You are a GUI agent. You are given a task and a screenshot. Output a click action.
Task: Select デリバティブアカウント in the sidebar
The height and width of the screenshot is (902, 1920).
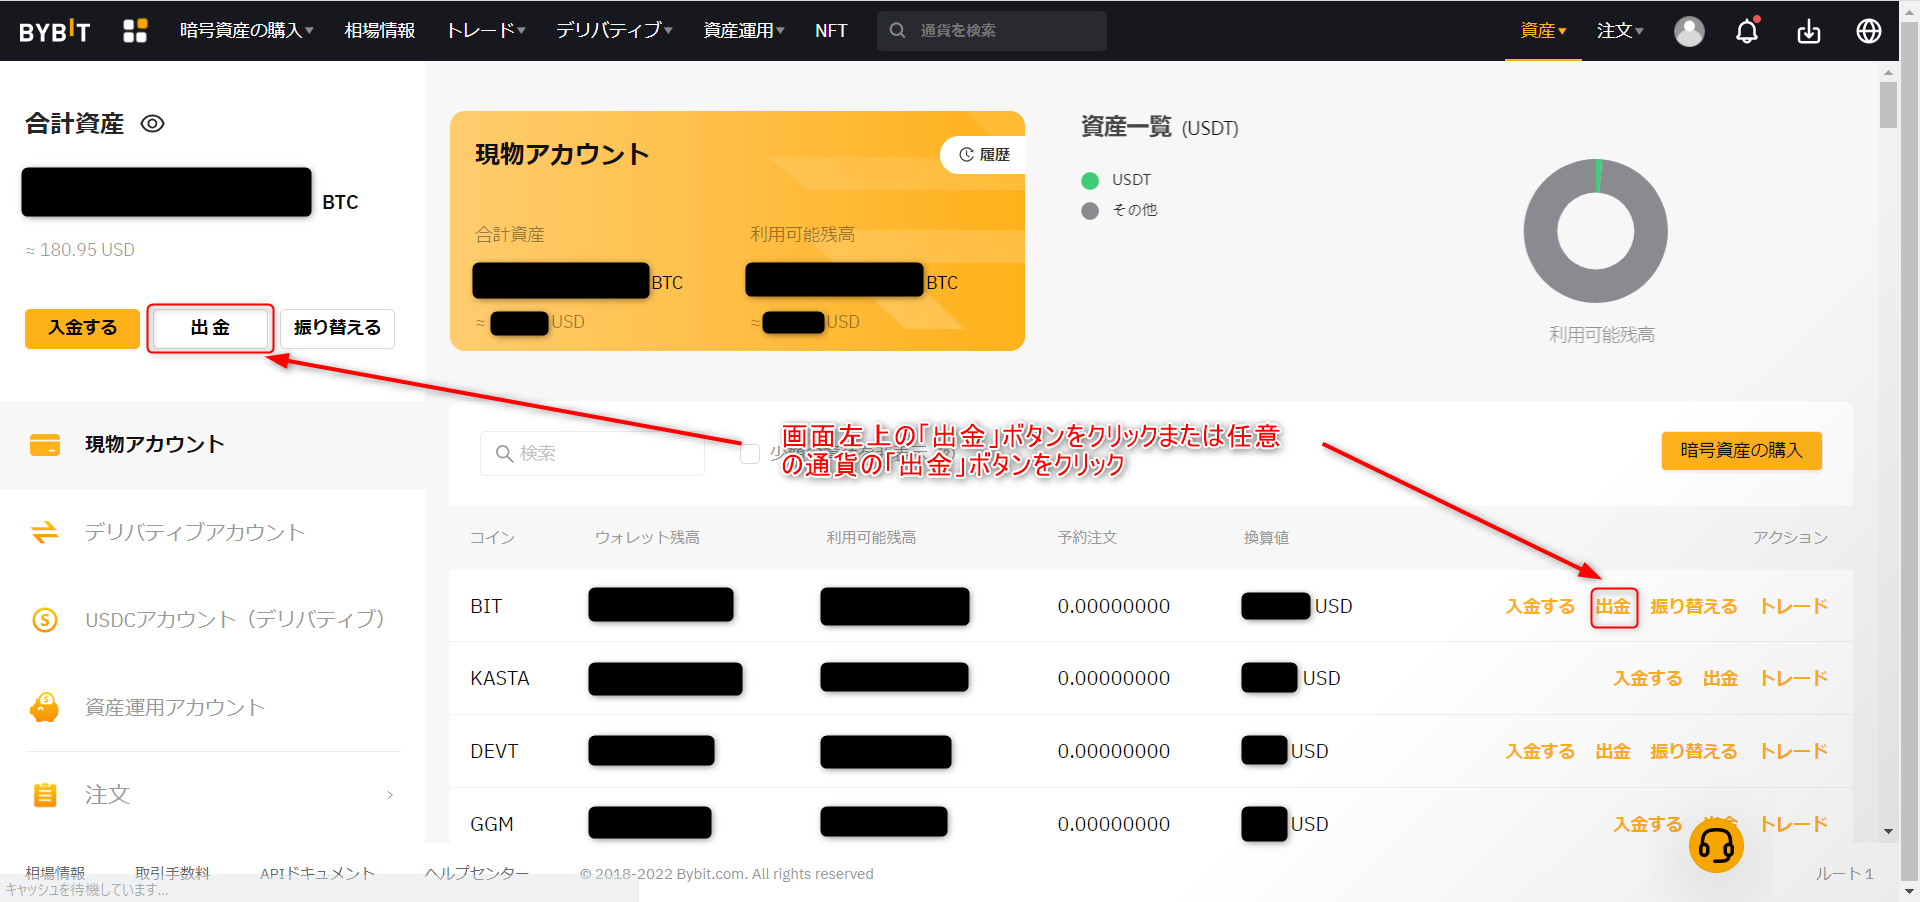[x=194, y=532]
